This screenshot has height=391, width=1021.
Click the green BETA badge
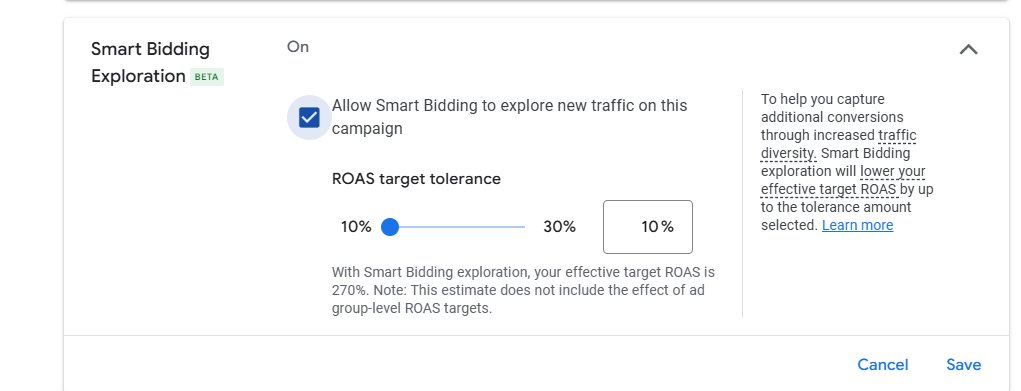point(207,77)
